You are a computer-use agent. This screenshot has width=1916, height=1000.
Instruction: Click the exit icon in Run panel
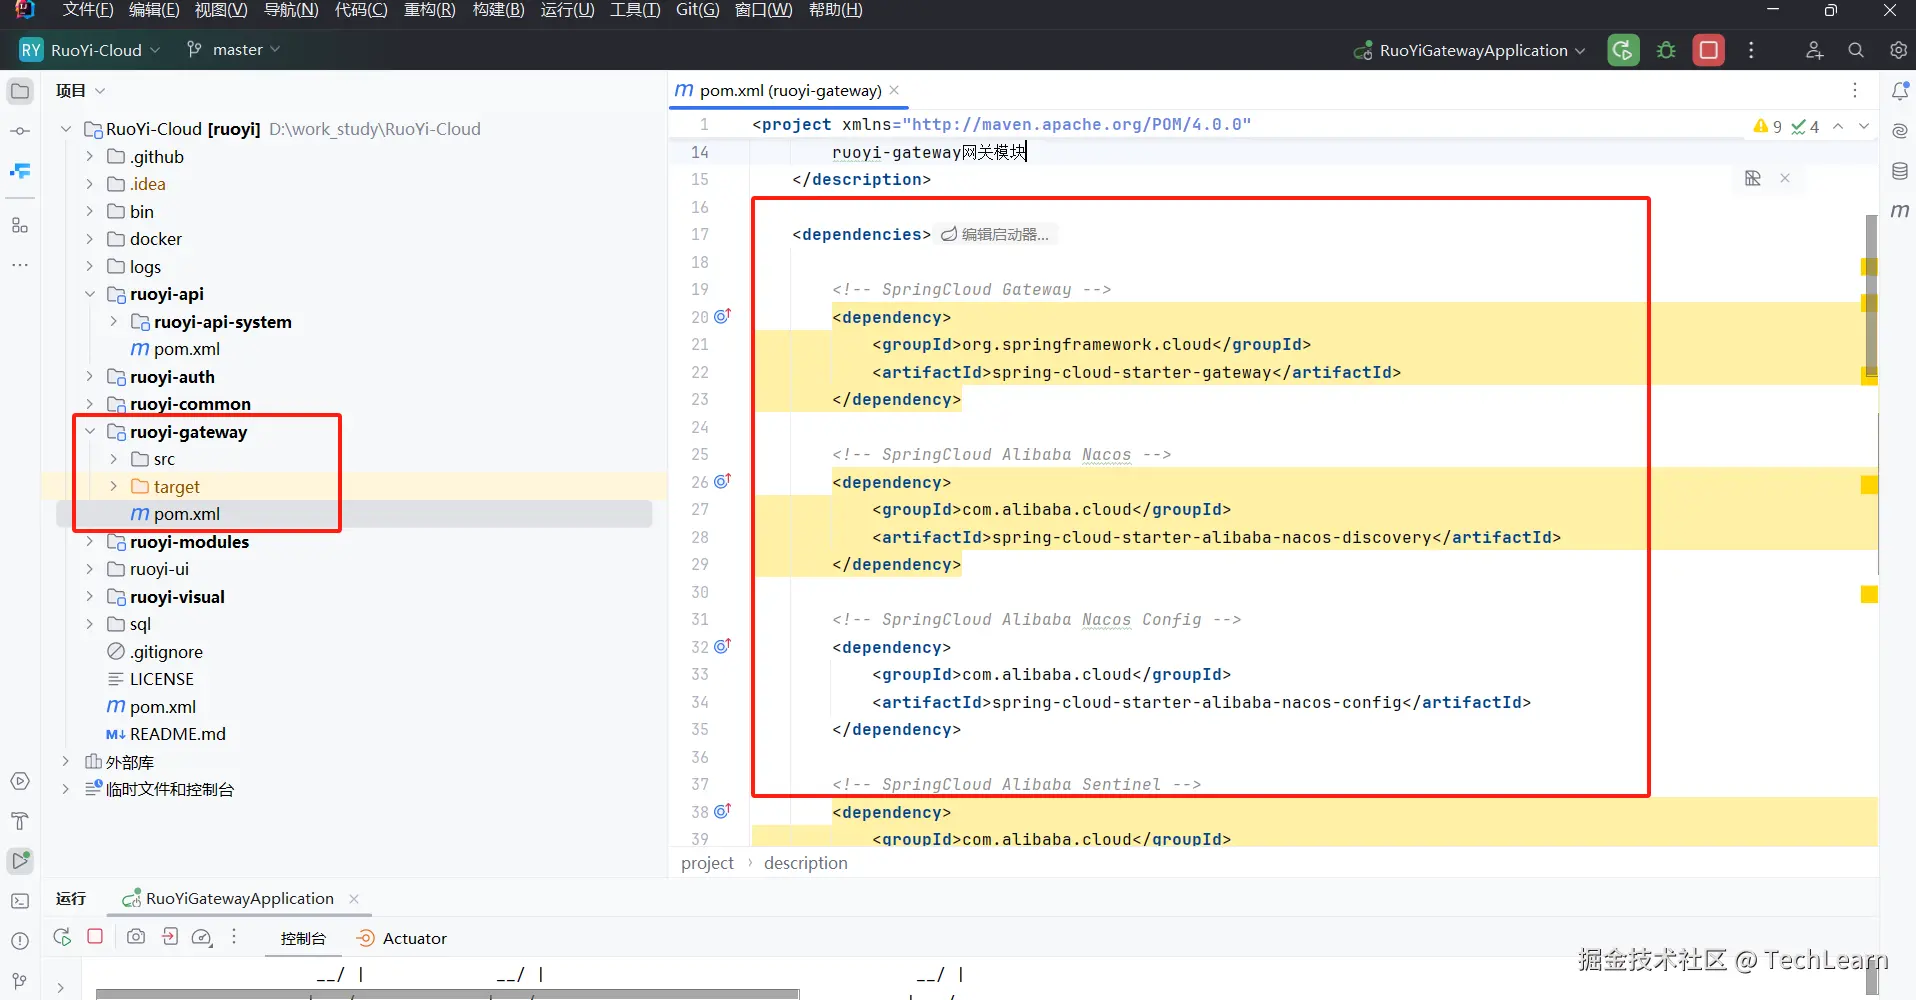[x=170, y=937]
